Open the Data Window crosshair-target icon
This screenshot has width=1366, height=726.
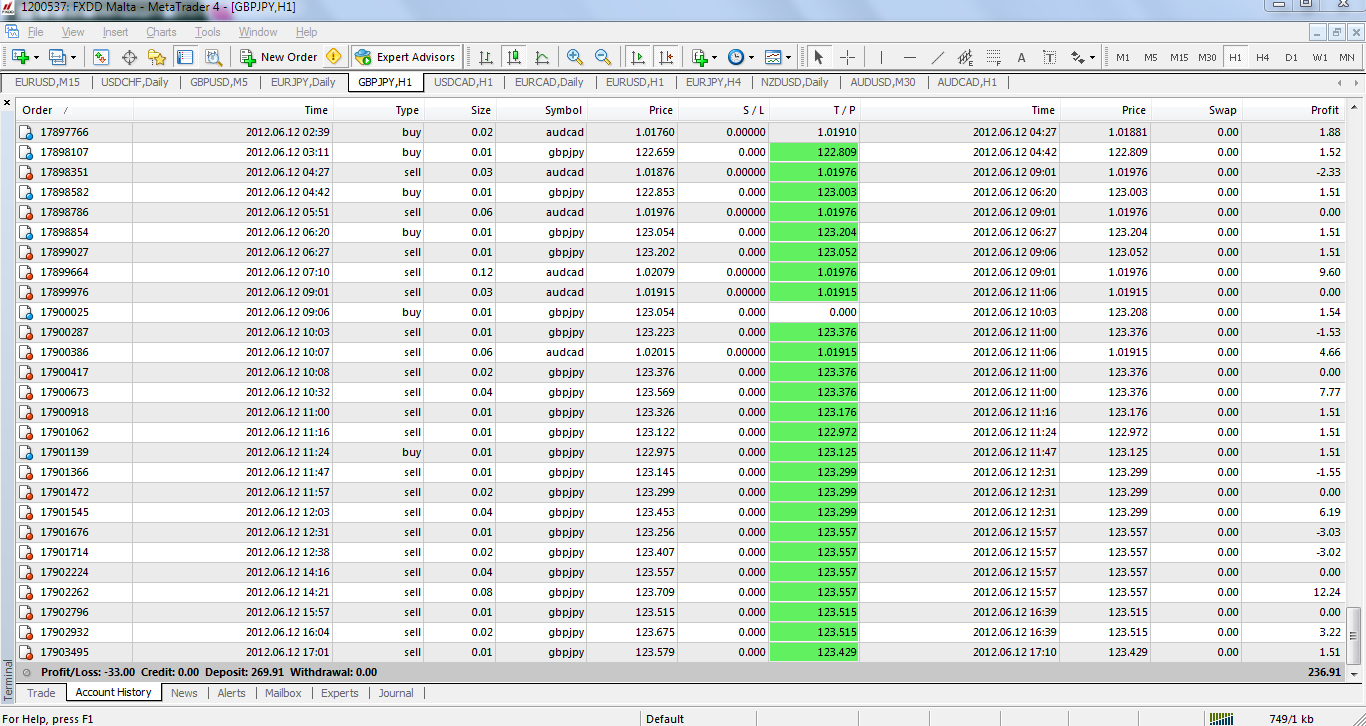click(x=128, y=57)
